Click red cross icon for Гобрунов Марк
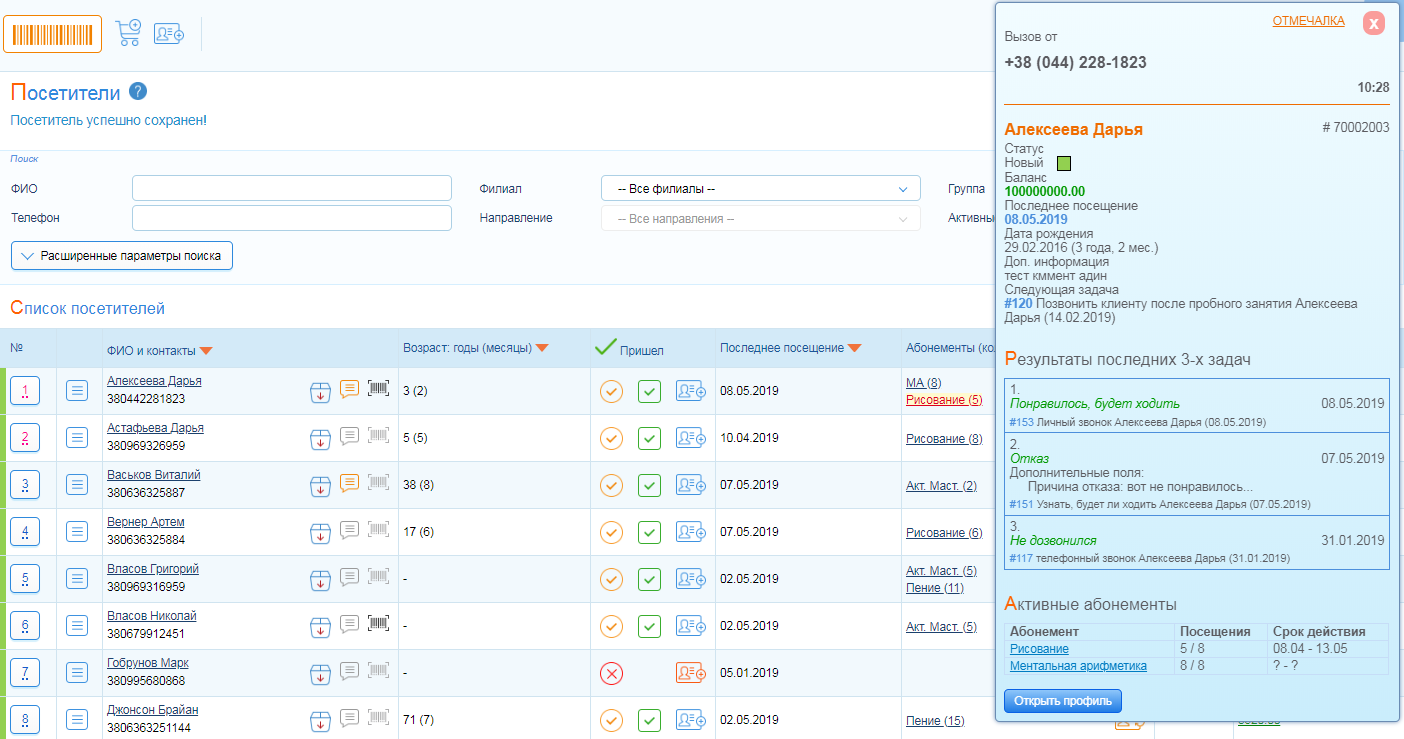This screenshot has height=739, width=1404. (x=611, y=673)
